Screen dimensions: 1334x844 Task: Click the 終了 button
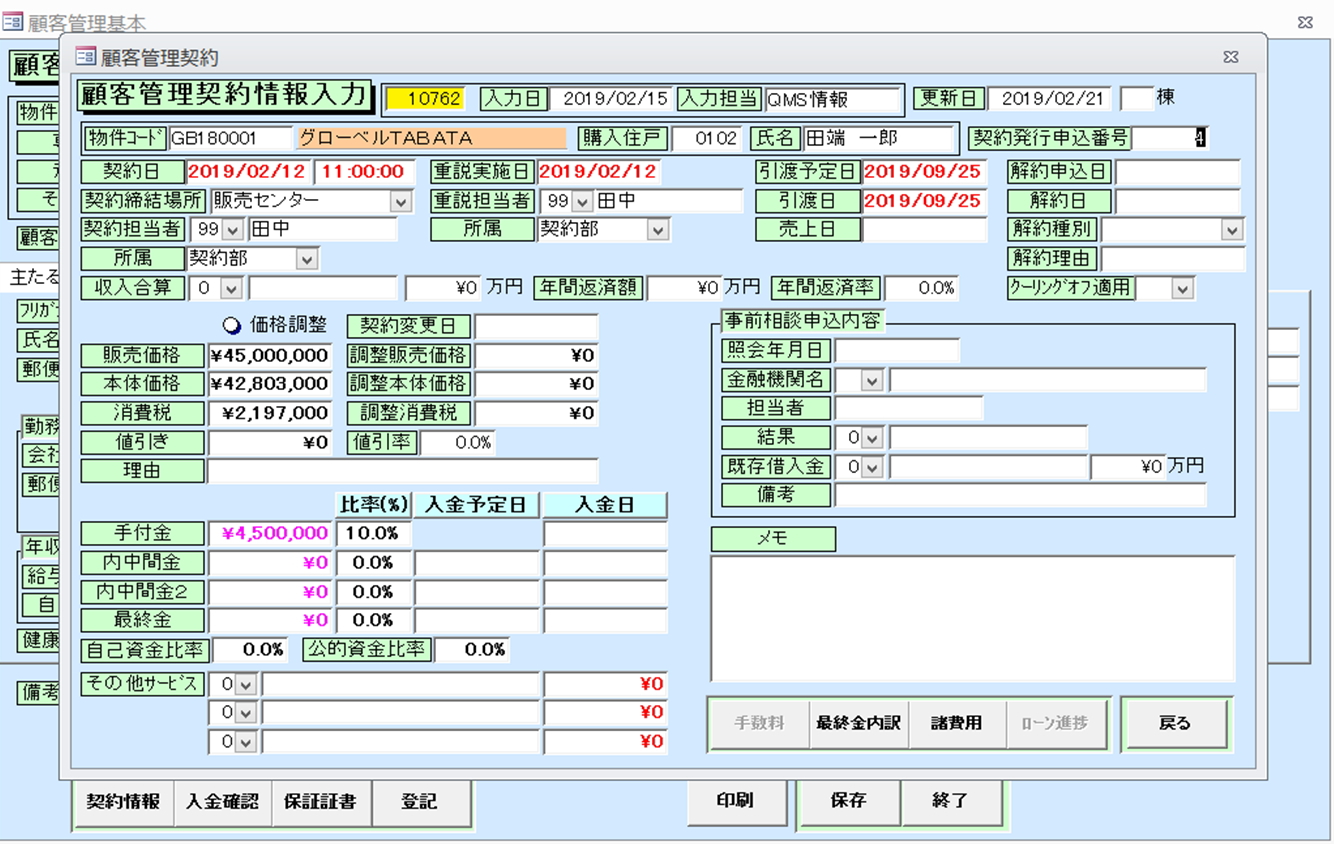tap(950, 801)
